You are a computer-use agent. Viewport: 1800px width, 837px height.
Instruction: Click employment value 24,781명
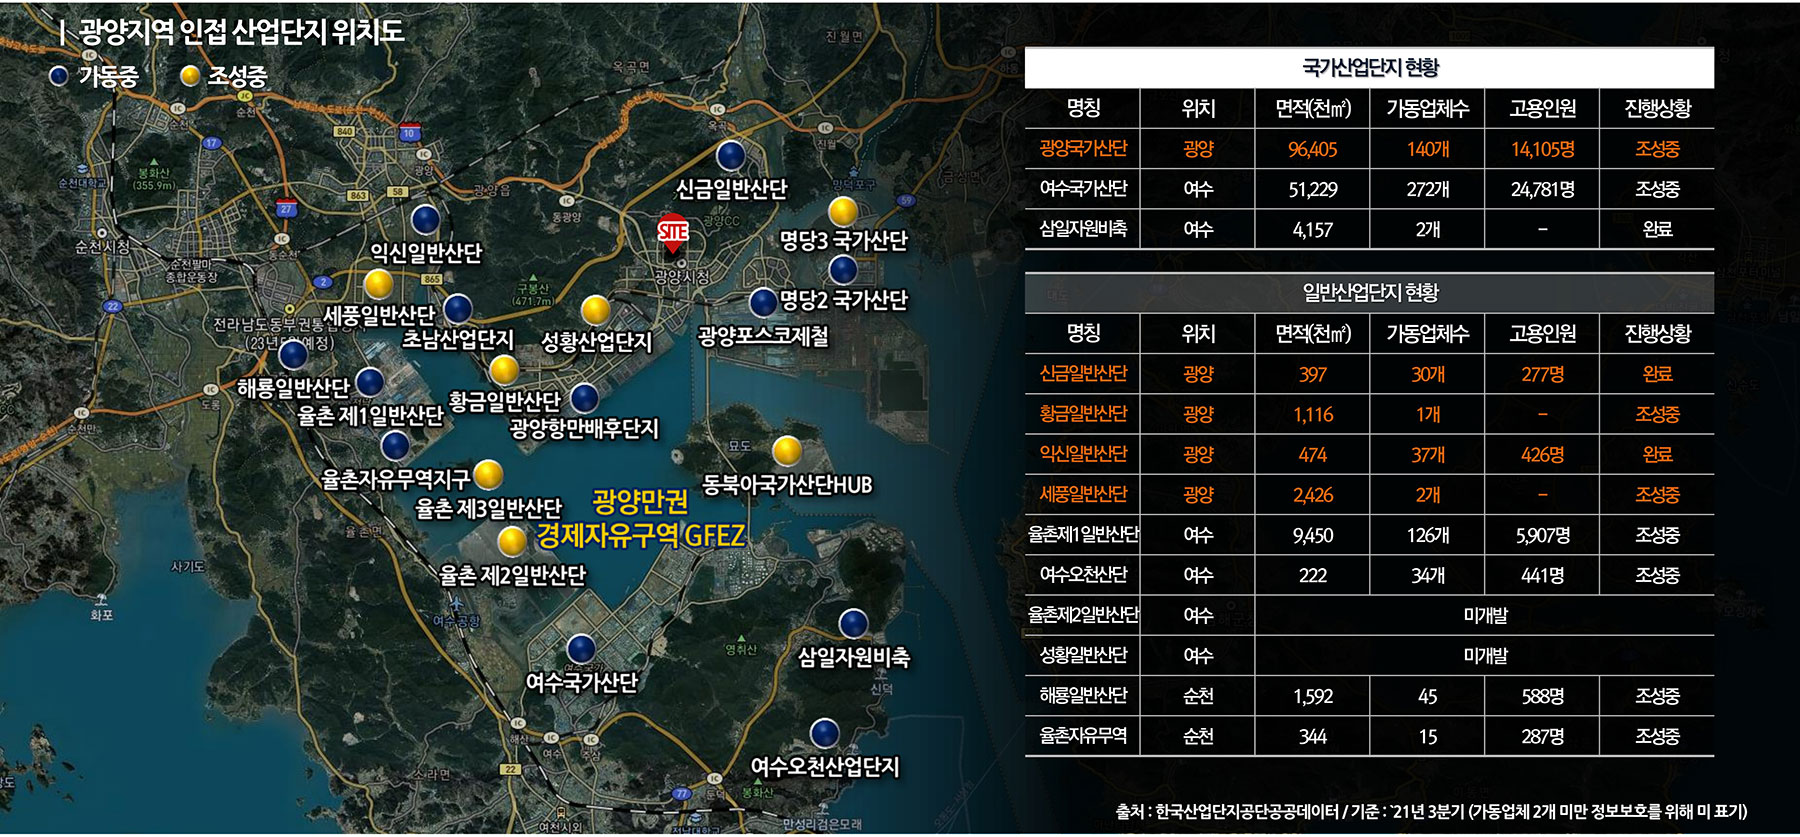(x=1543, y=190)
